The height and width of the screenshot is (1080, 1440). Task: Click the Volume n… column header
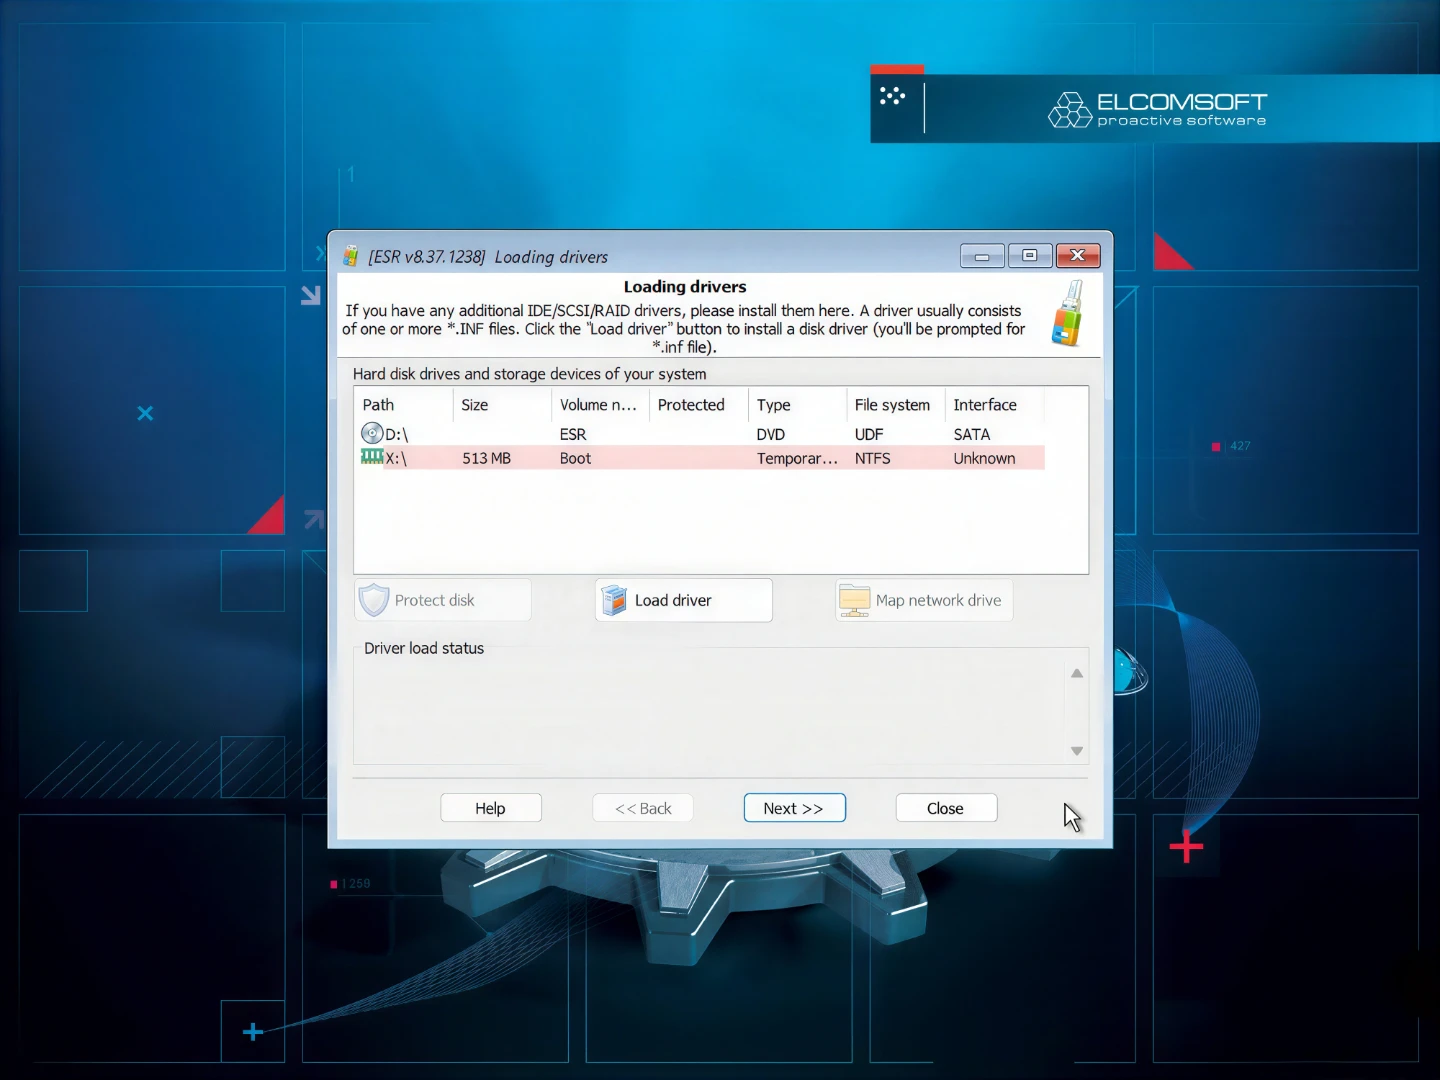[x=600, y=405]
